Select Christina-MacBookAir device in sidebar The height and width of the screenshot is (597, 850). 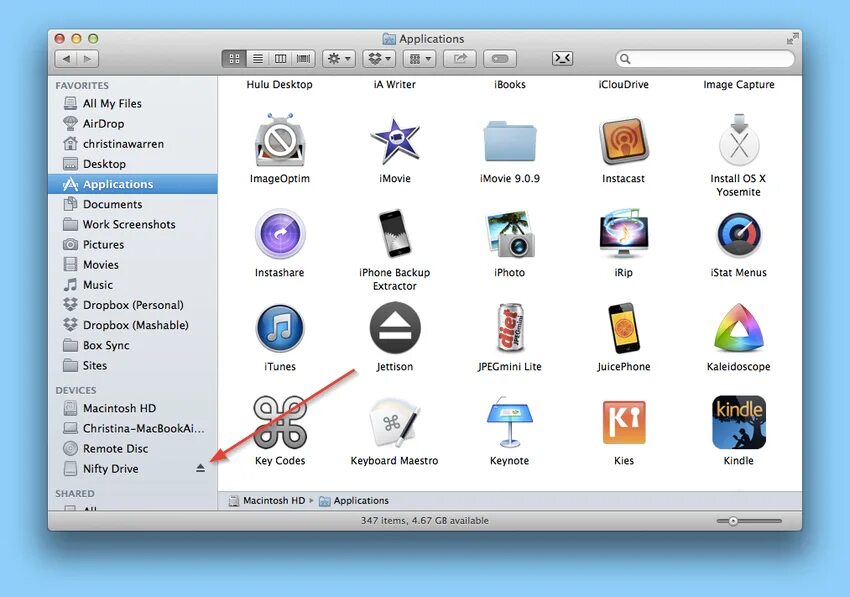click(132, 428)
